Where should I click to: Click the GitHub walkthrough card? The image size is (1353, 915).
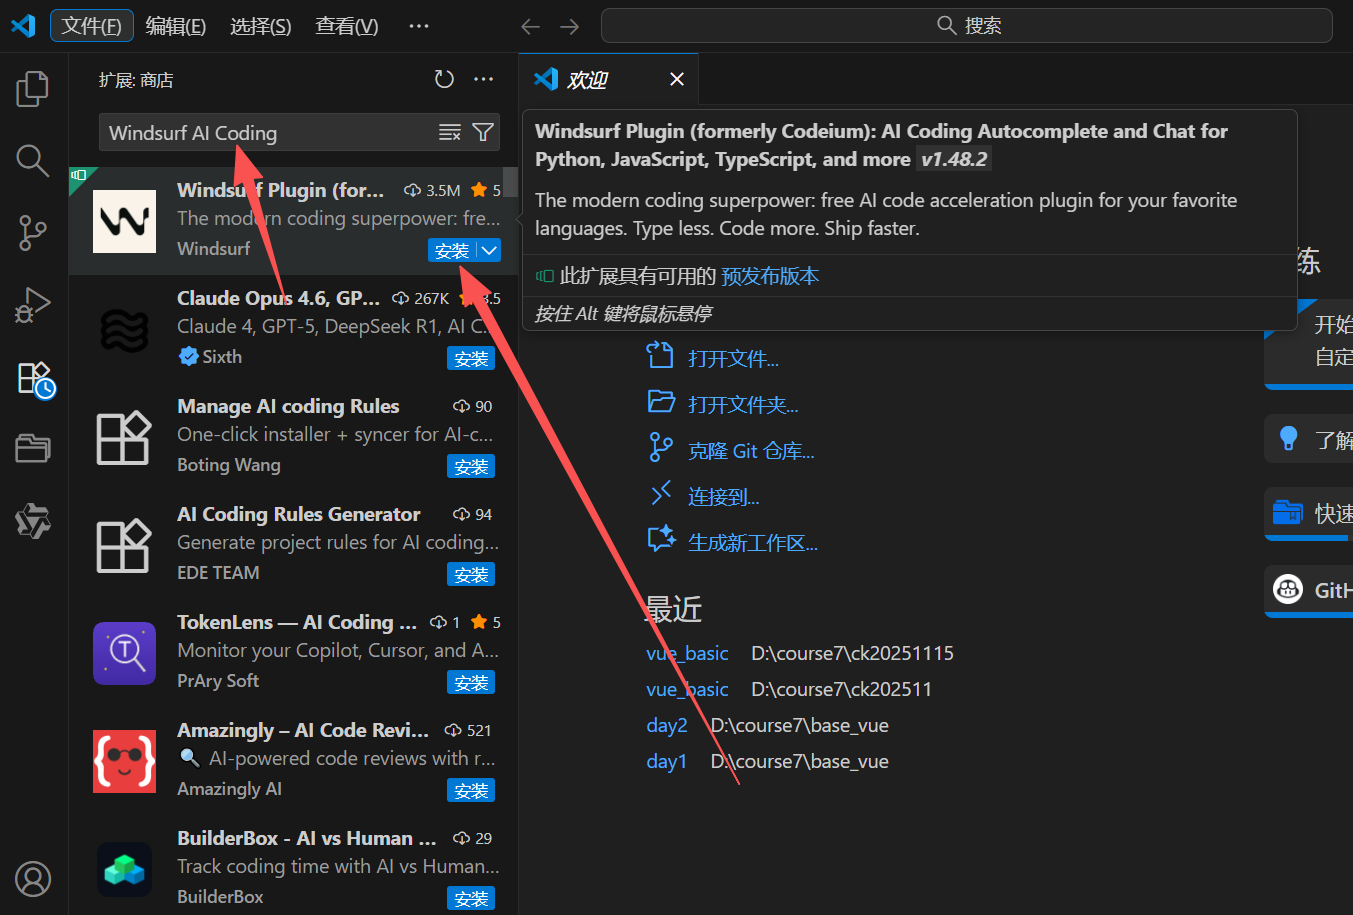(1309, 591)
